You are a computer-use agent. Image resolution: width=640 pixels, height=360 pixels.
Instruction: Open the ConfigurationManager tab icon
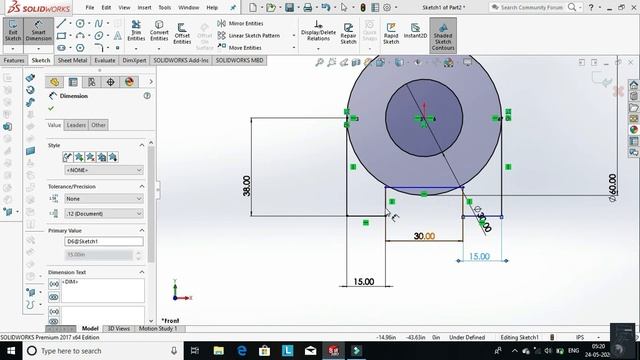coord(92,82)
